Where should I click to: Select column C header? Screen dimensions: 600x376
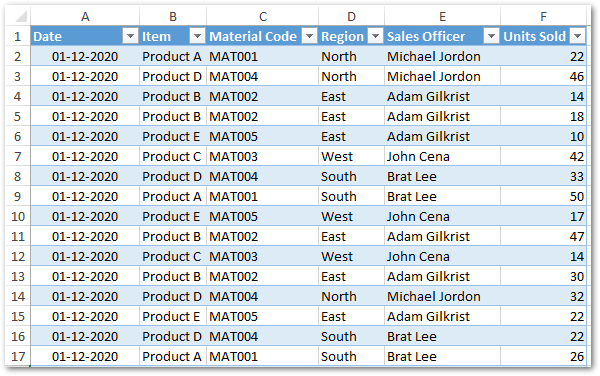pyautogui.click(x=262, y=16)
